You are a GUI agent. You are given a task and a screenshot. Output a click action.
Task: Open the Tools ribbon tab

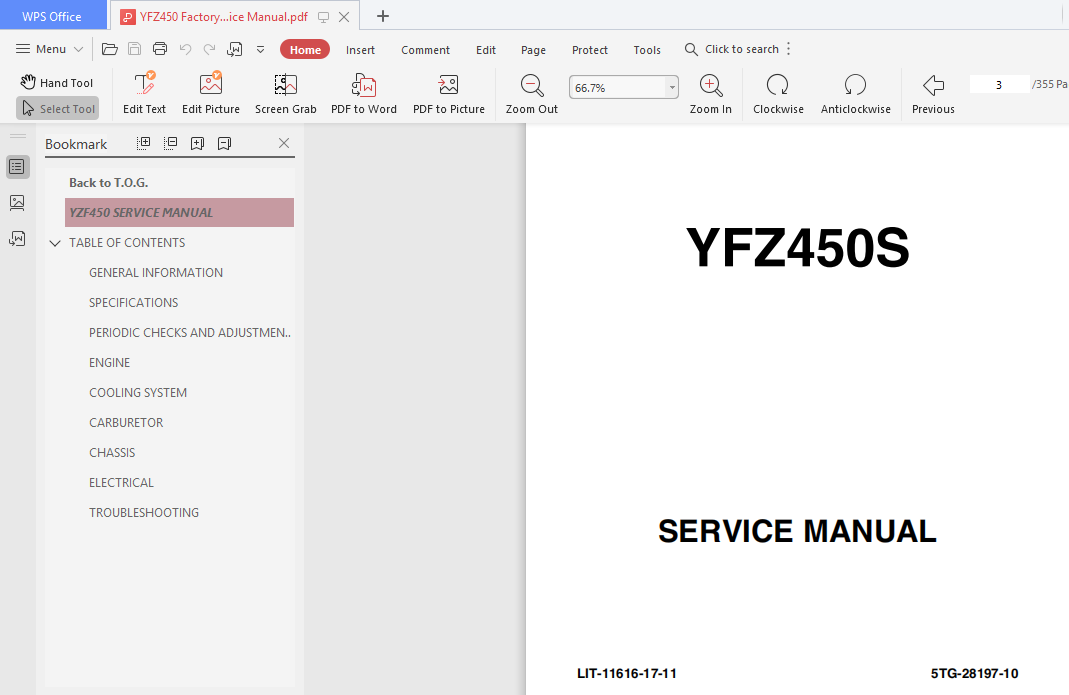click(x=647, y=50)
